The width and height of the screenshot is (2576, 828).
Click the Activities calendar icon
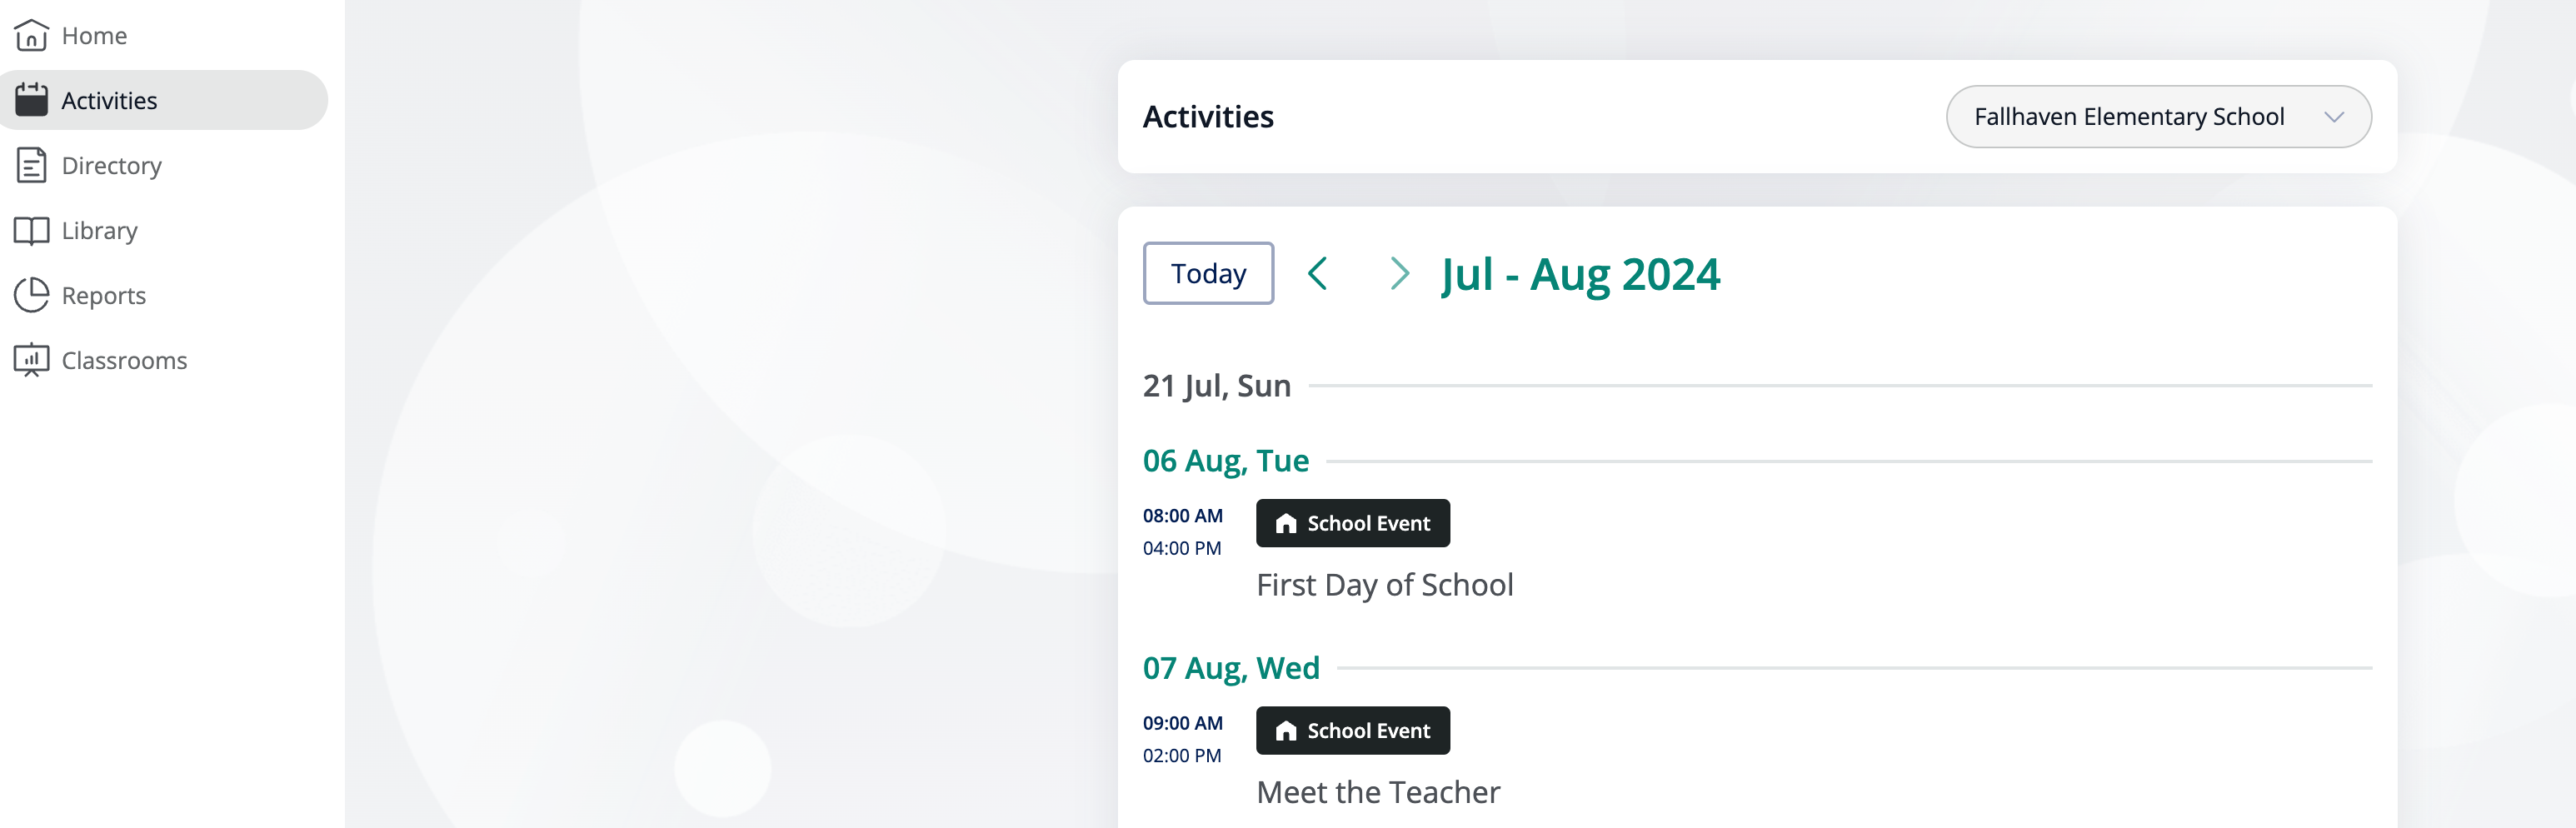tap(31, 100)
